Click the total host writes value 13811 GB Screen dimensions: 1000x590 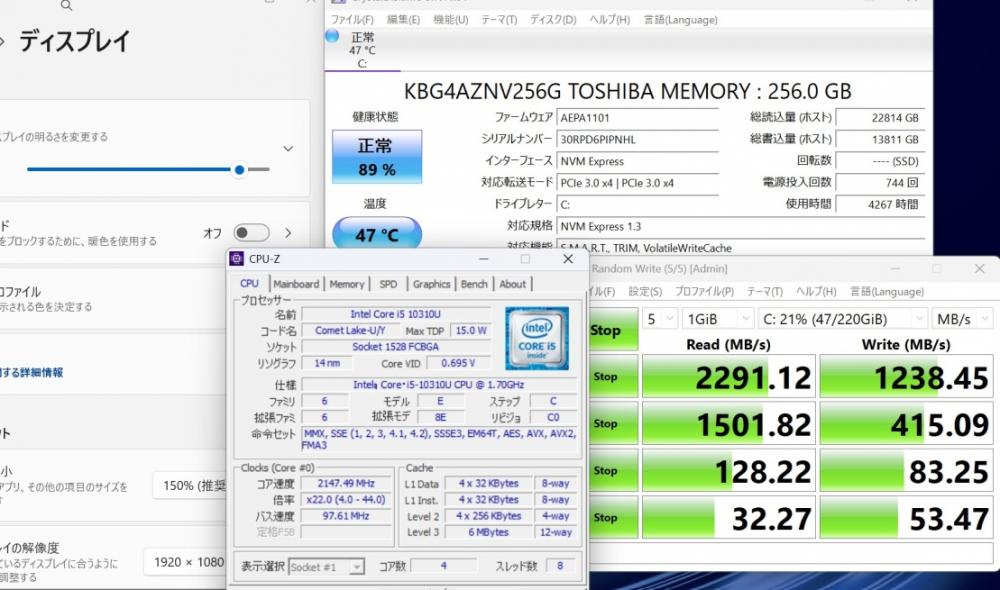[880, 140]
